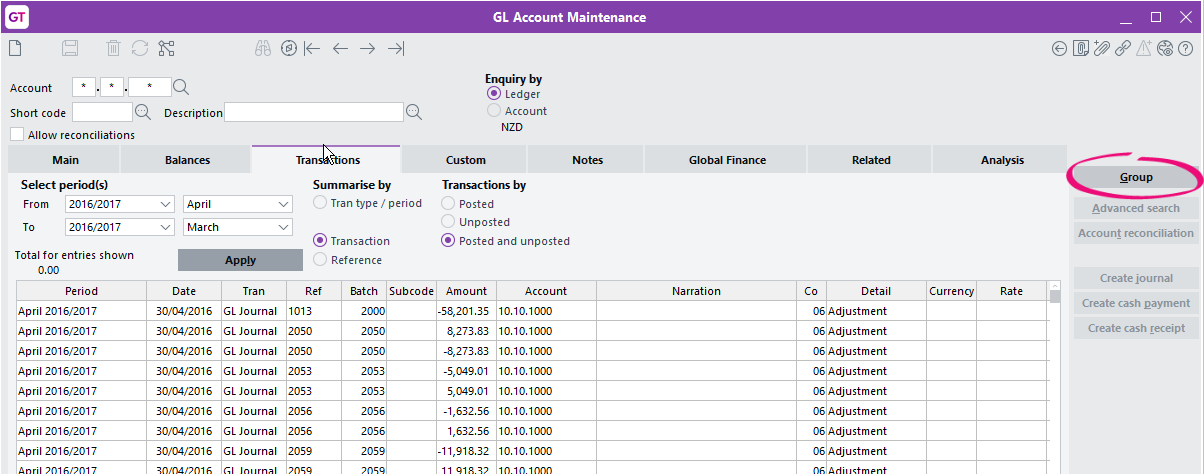
Task: Open the chain link icon
Action: click(x=1123, y=48)
